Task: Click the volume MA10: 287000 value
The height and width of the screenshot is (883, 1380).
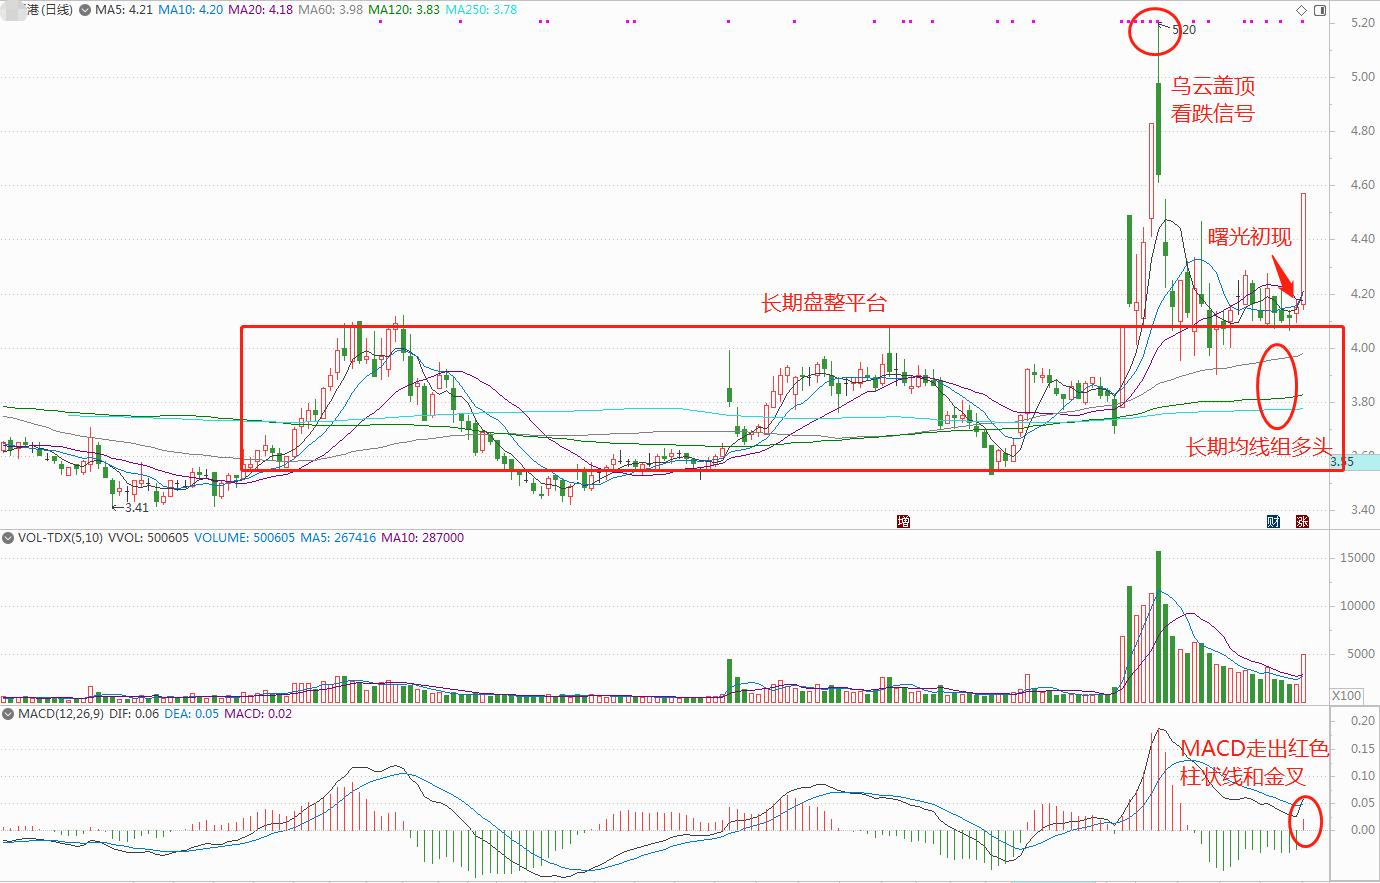Action: tap(423, 538)
